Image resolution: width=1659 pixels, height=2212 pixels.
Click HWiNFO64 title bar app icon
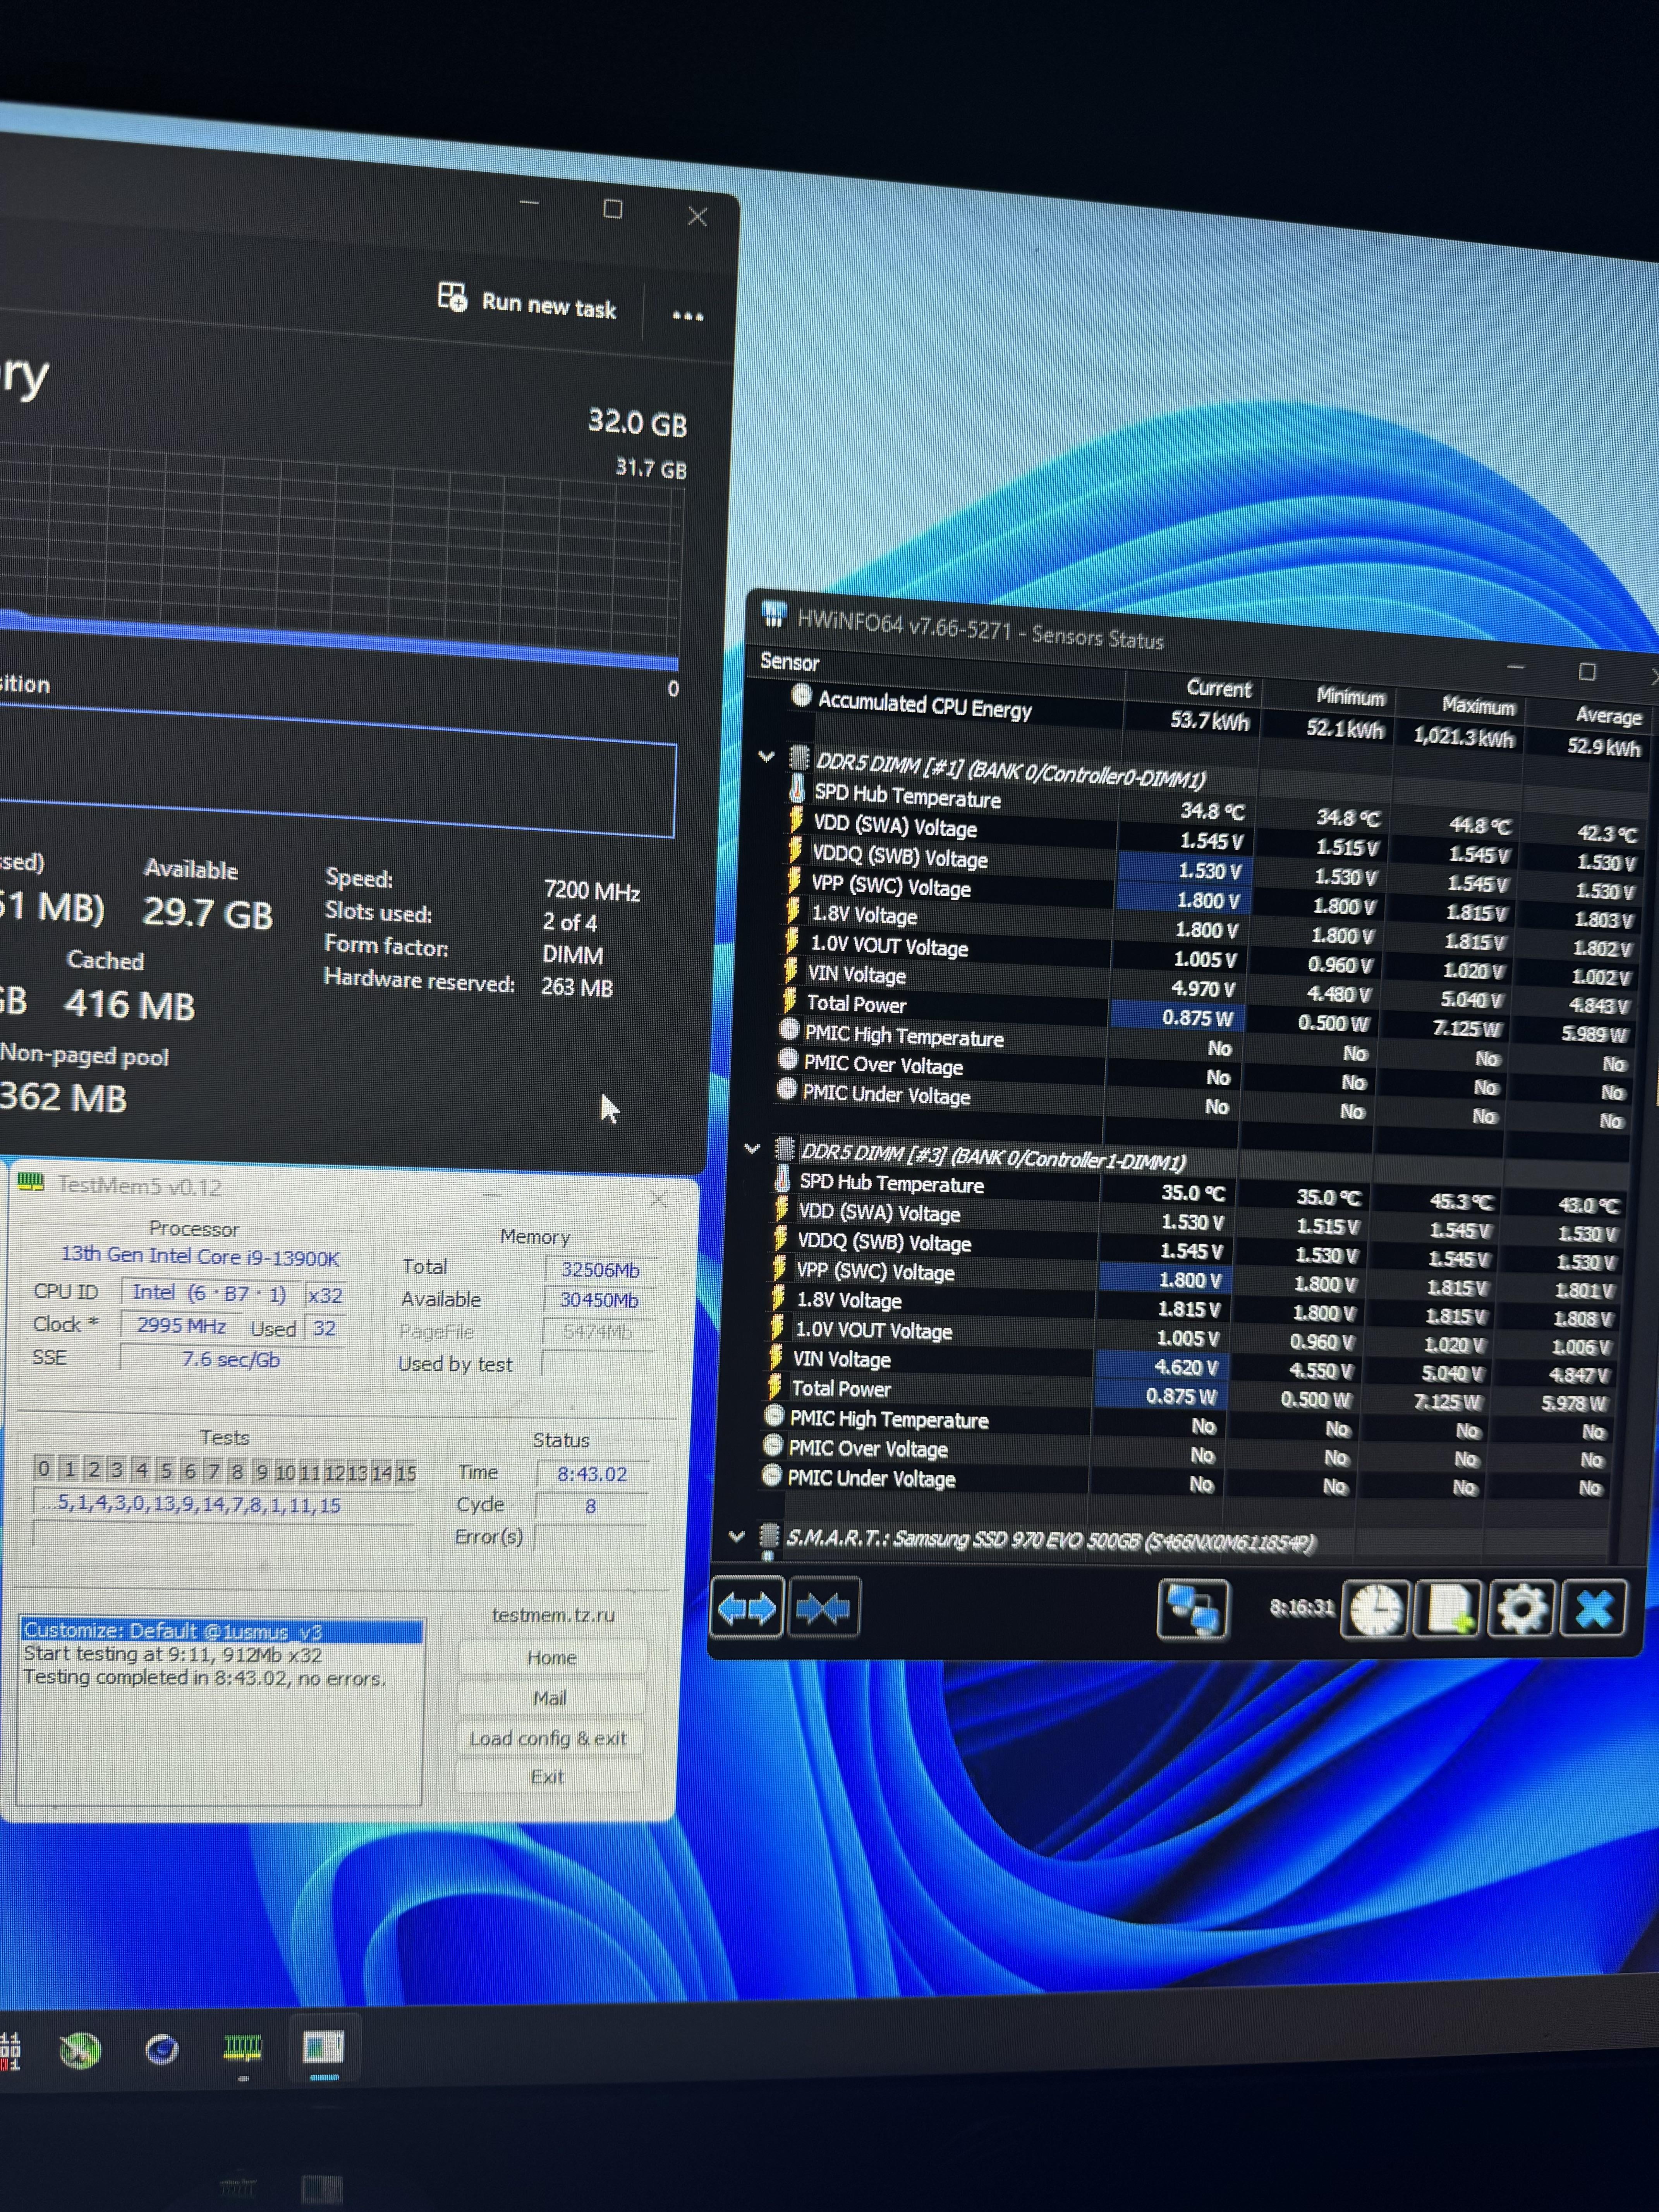coord(774,615)
